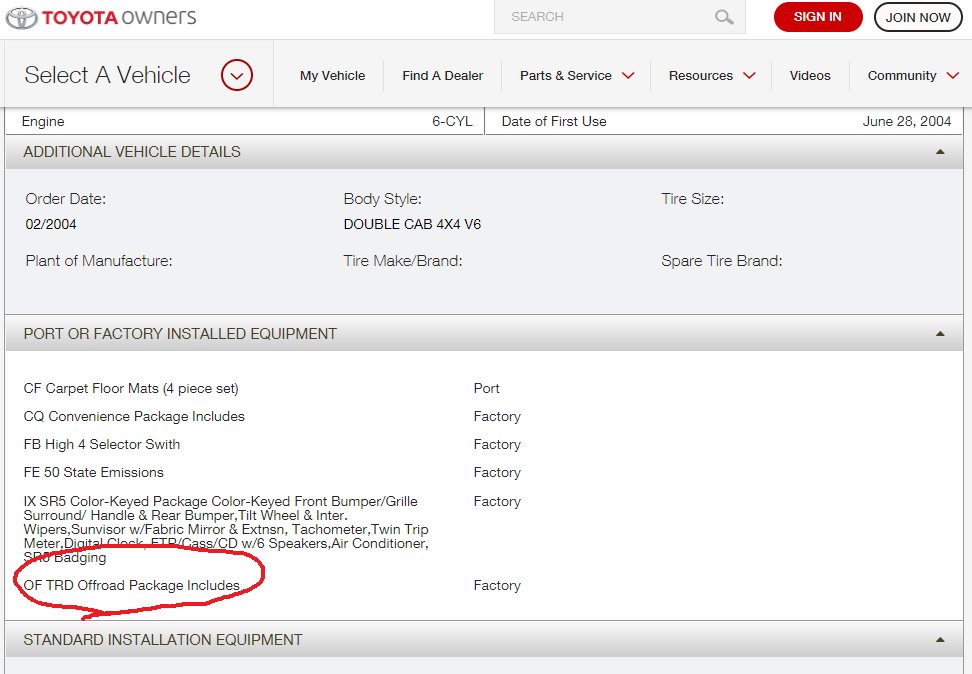Click the Plant of Manufacture label
Viewport: 972px width, 674px height.
(99, 261)
